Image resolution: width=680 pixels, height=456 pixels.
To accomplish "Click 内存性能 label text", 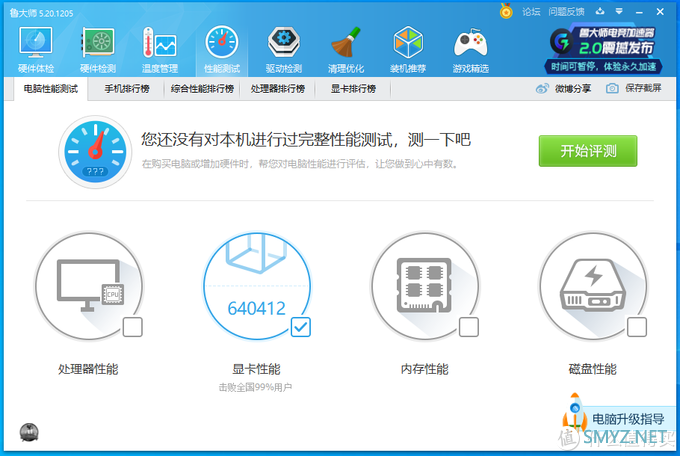I will (425, 369).
